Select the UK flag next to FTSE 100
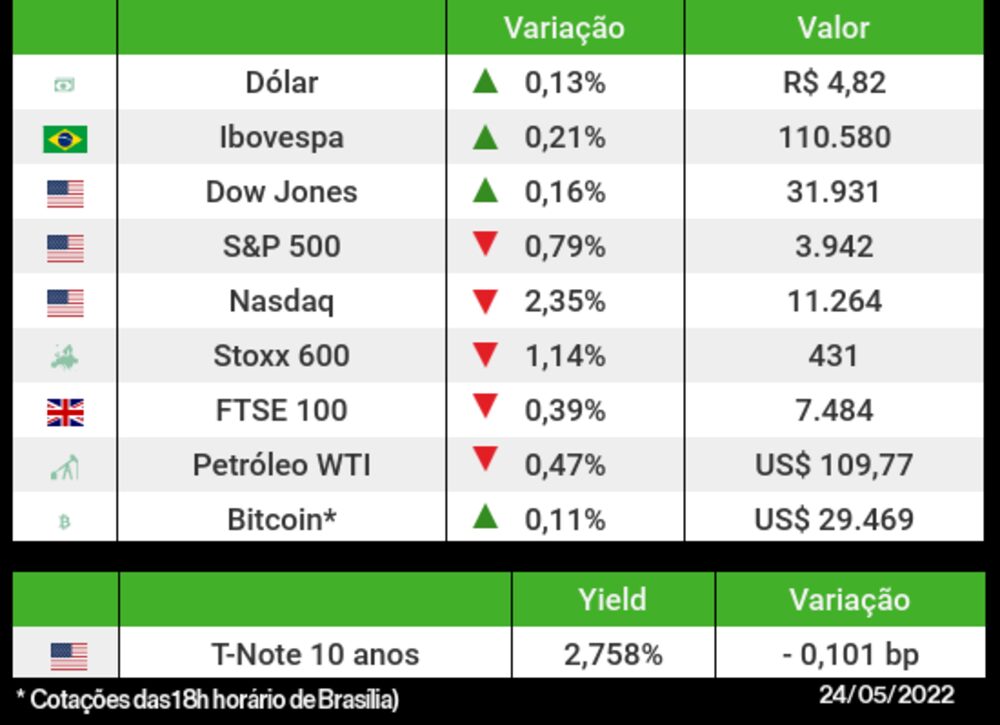1000x725 pixels. pyautogui.click(x=65, y=412)
